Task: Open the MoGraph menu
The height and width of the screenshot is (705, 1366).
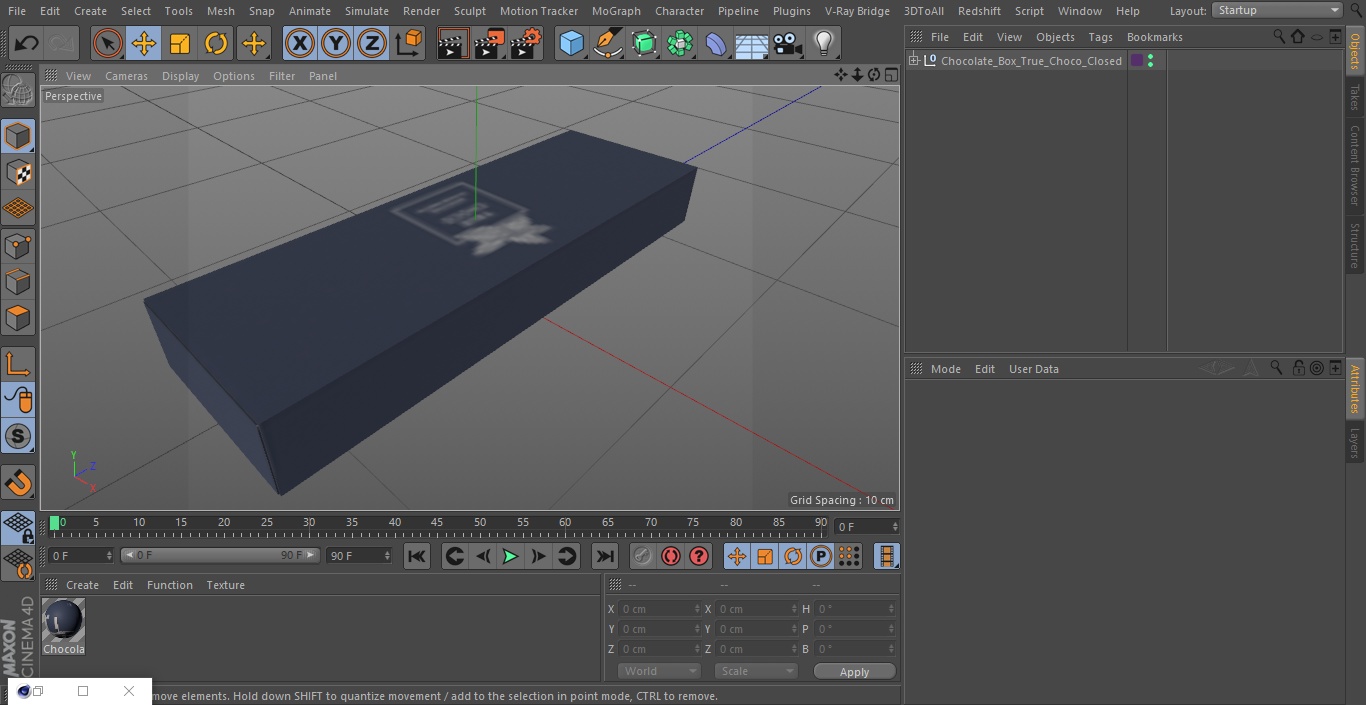Action: pyautogui.click(x=616, y=11)
